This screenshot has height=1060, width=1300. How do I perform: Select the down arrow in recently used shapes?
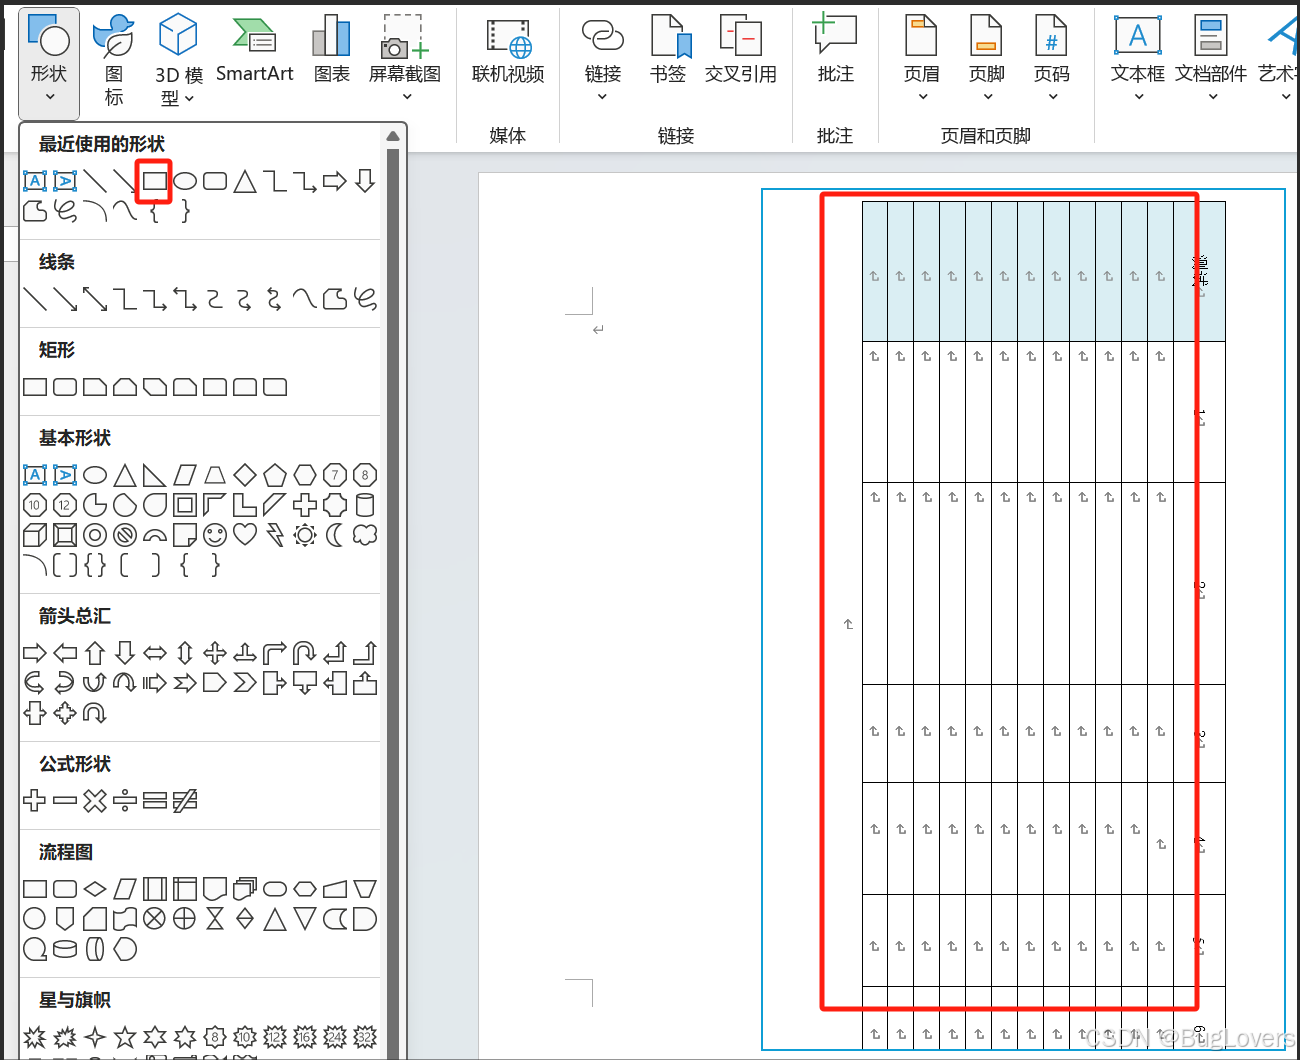(365, 181)
